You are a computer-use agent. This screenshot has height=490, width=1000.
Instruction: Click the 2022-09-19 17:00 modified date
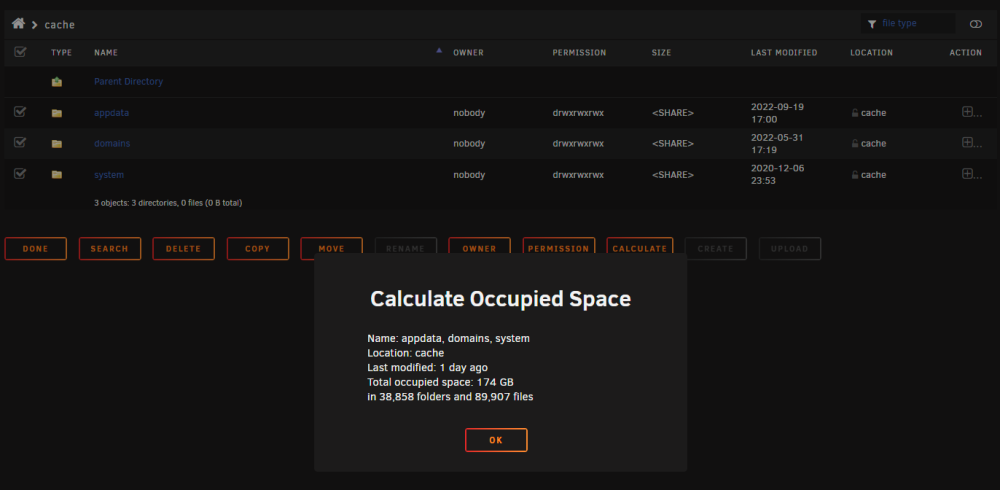pyautogui.click(x=777, y=113)
